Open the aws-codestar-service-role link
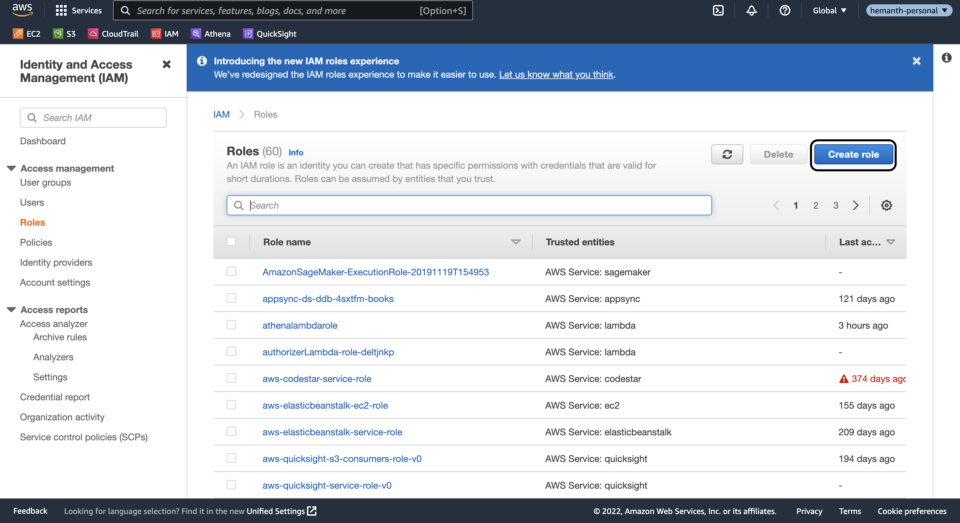The height and width of the screenshot is (523, 960). coord(317,378)
